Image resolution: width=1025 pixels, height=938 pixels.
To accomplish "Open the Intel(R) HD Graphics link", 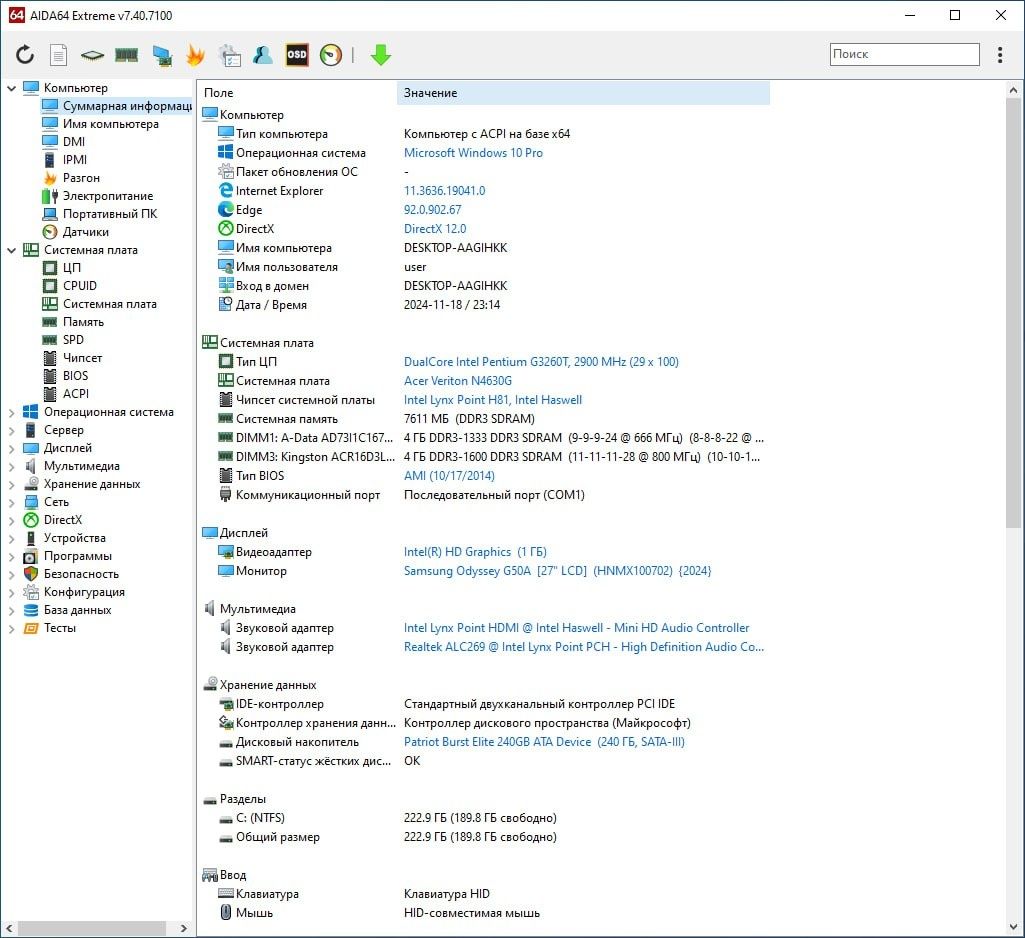I will (x=475, y=552).
